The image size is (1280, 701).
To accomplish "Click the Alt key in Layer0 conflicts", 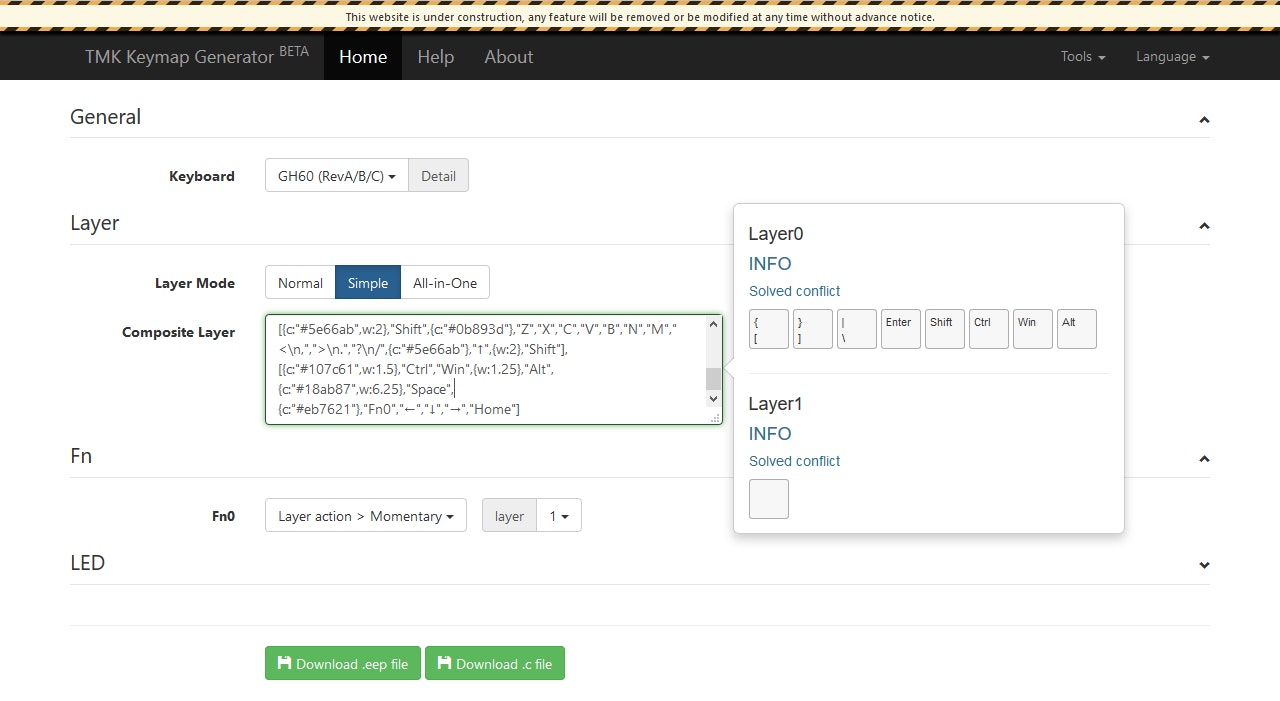I will pyautogui.click(x=1076, y=329).
